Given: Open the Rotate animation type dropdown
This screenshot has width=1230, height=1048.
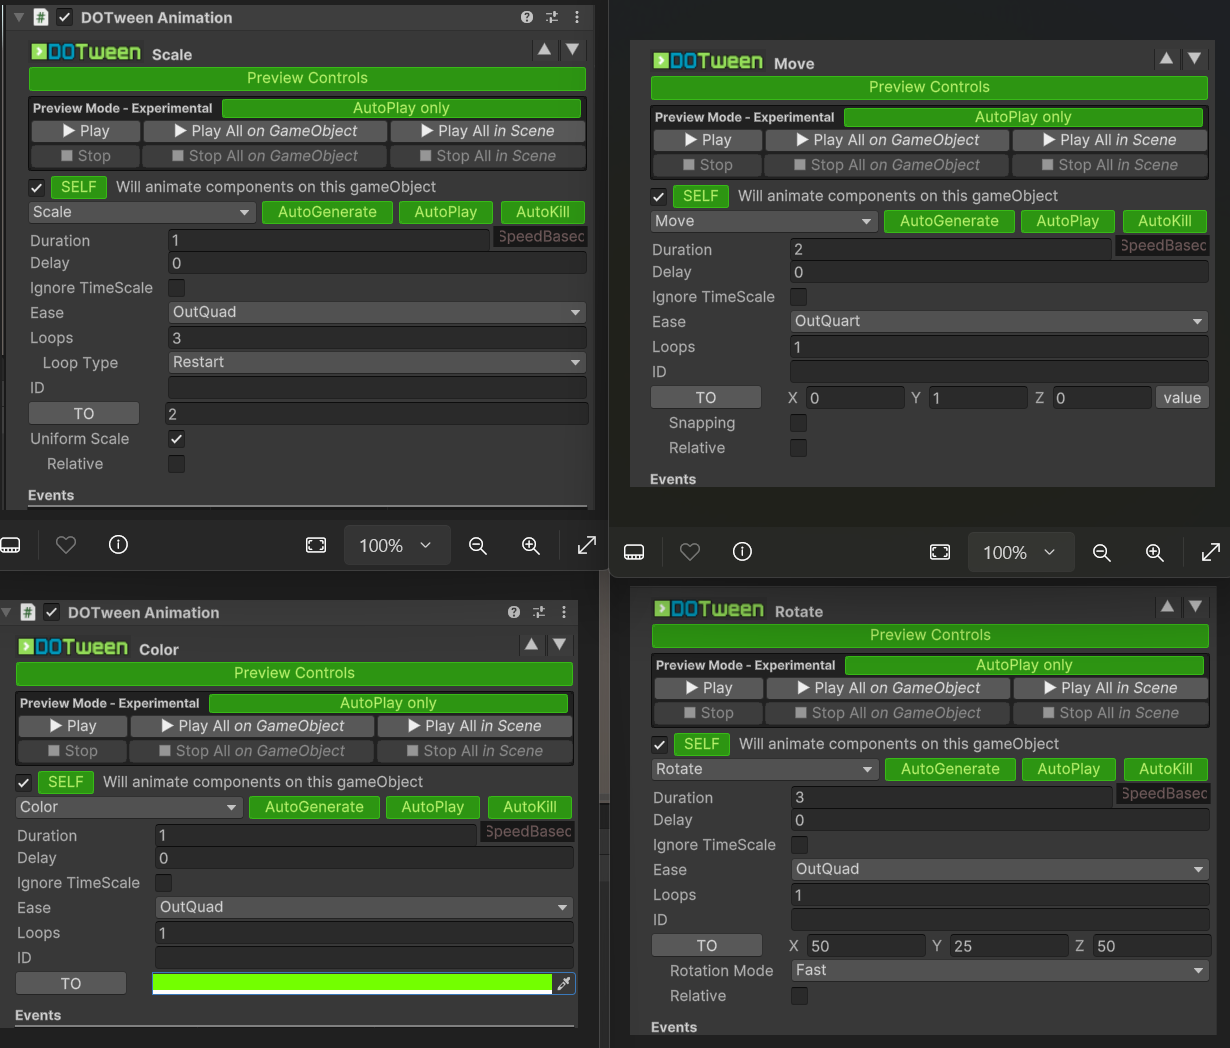Looking at the screenshot, I should (x=765, y=769).
